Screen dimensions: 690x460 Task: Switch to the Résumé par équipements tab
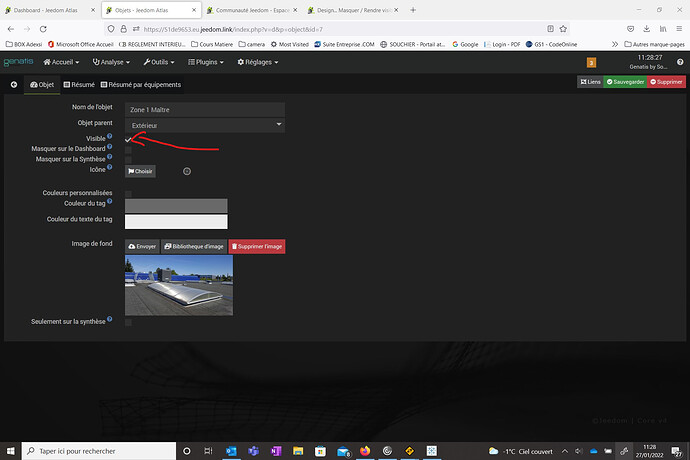(x=141, y=85)
